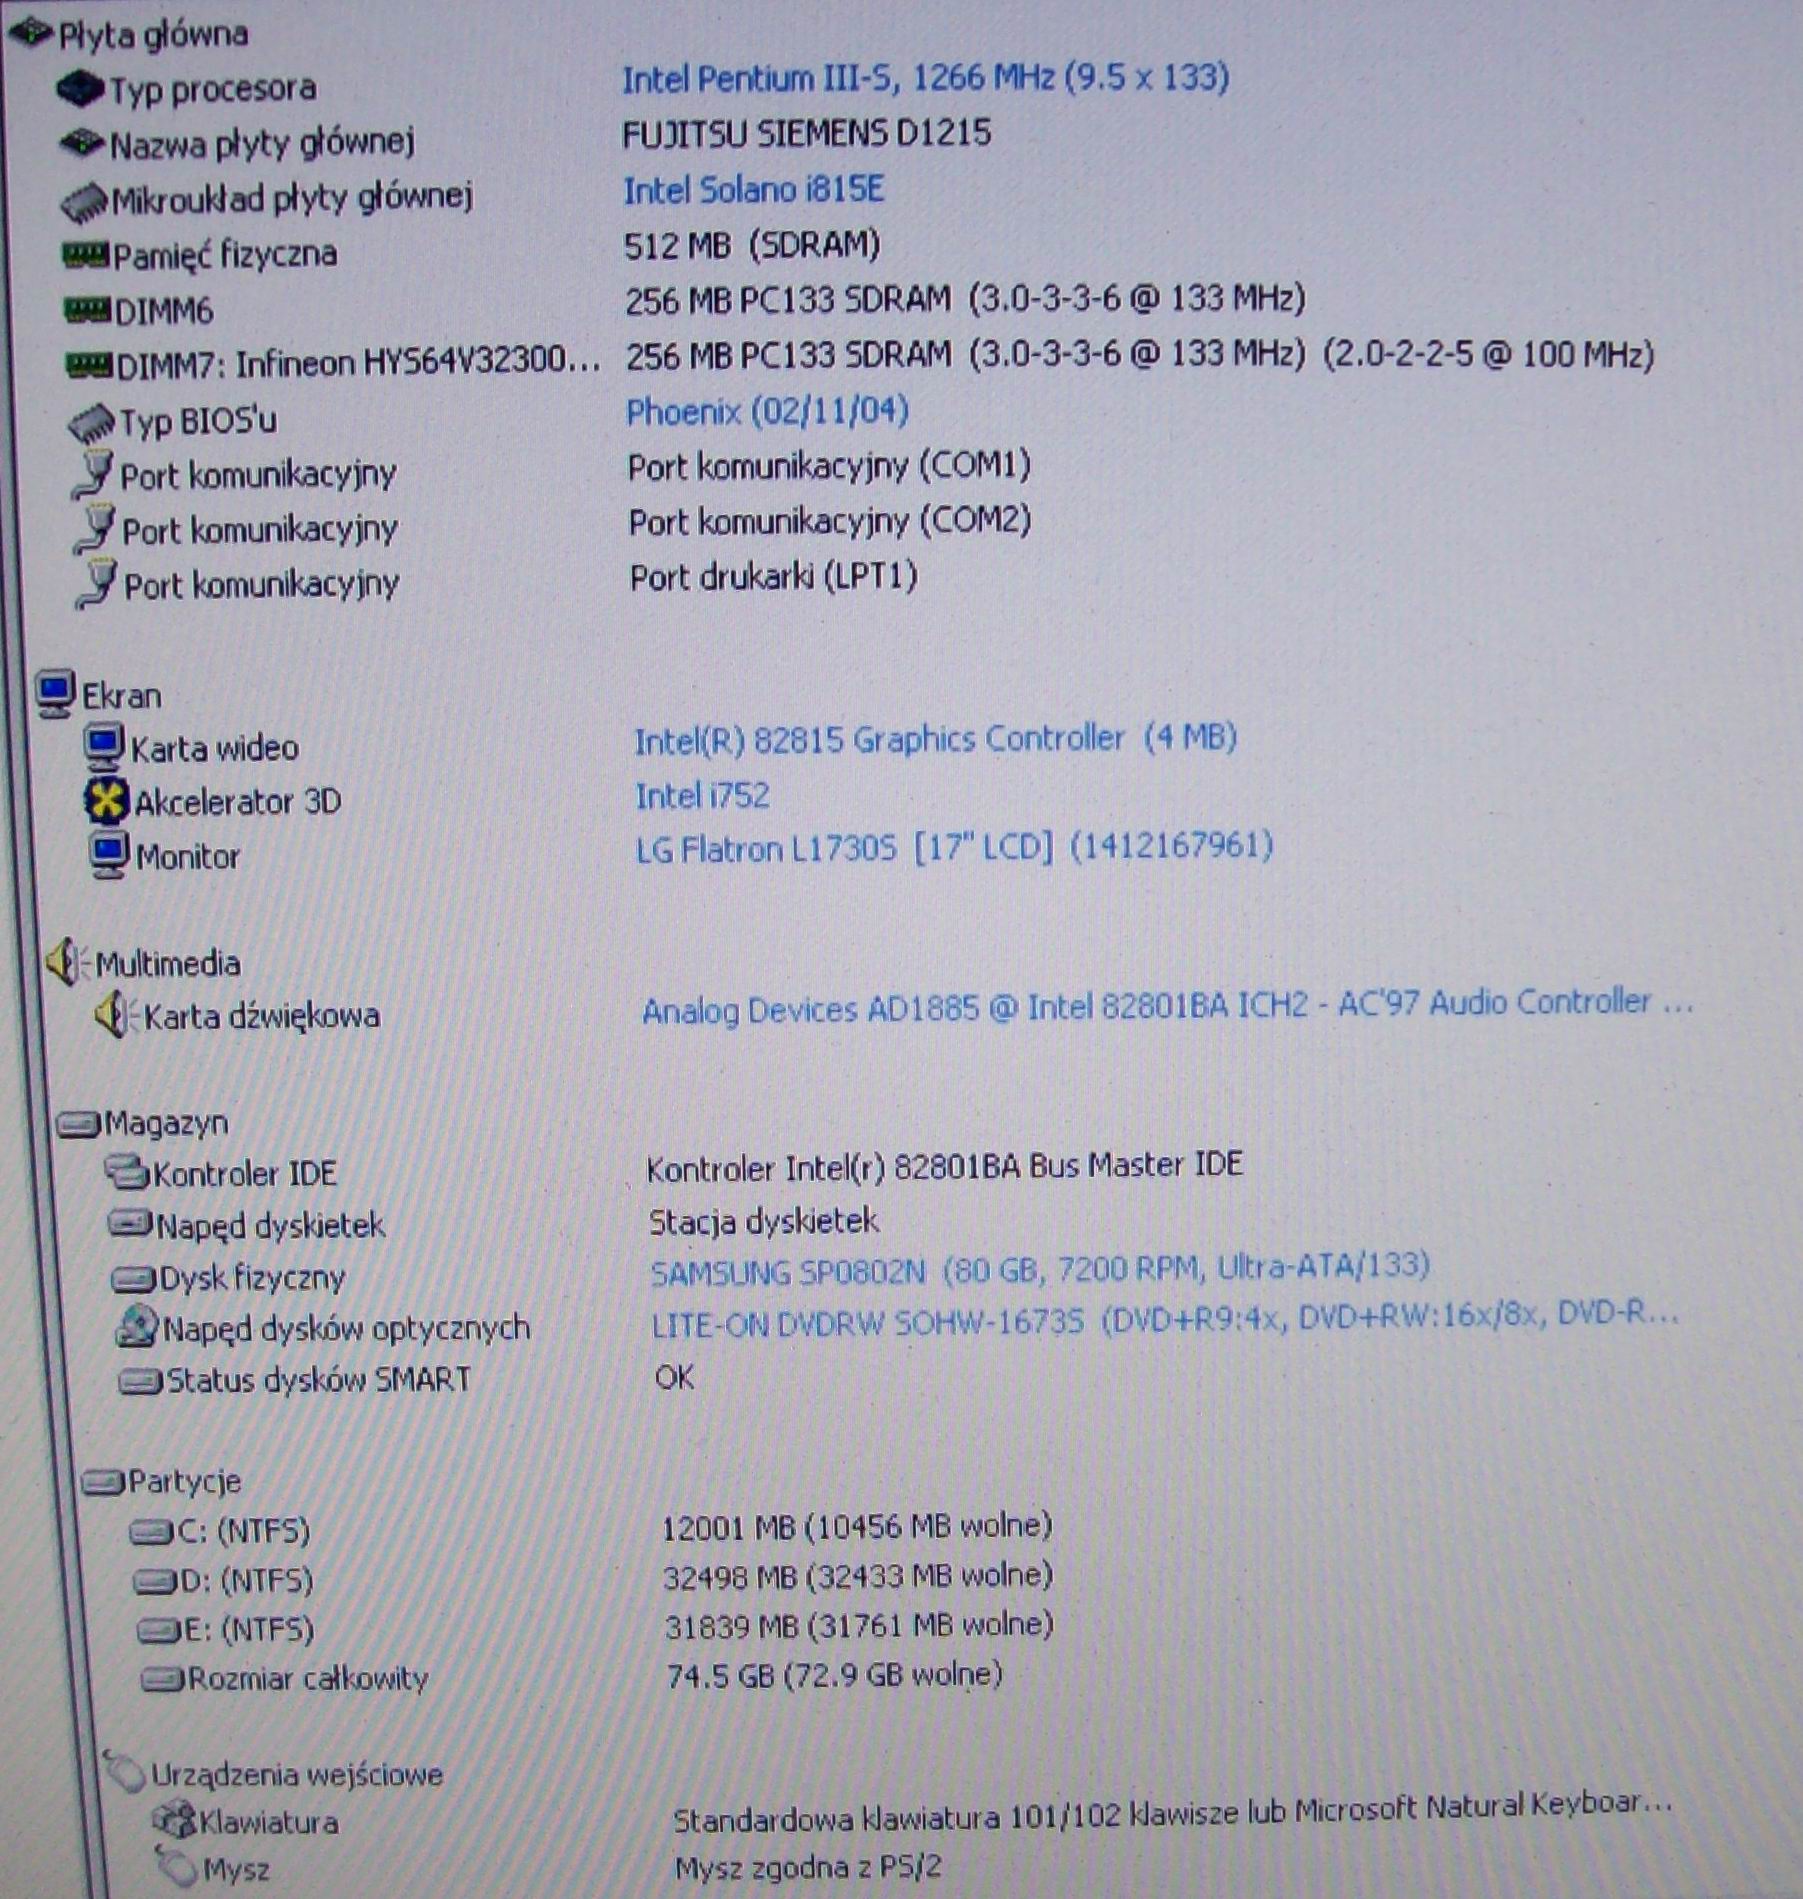
Task: Click the port icon in the COM2 row
Action: (95, 529)
